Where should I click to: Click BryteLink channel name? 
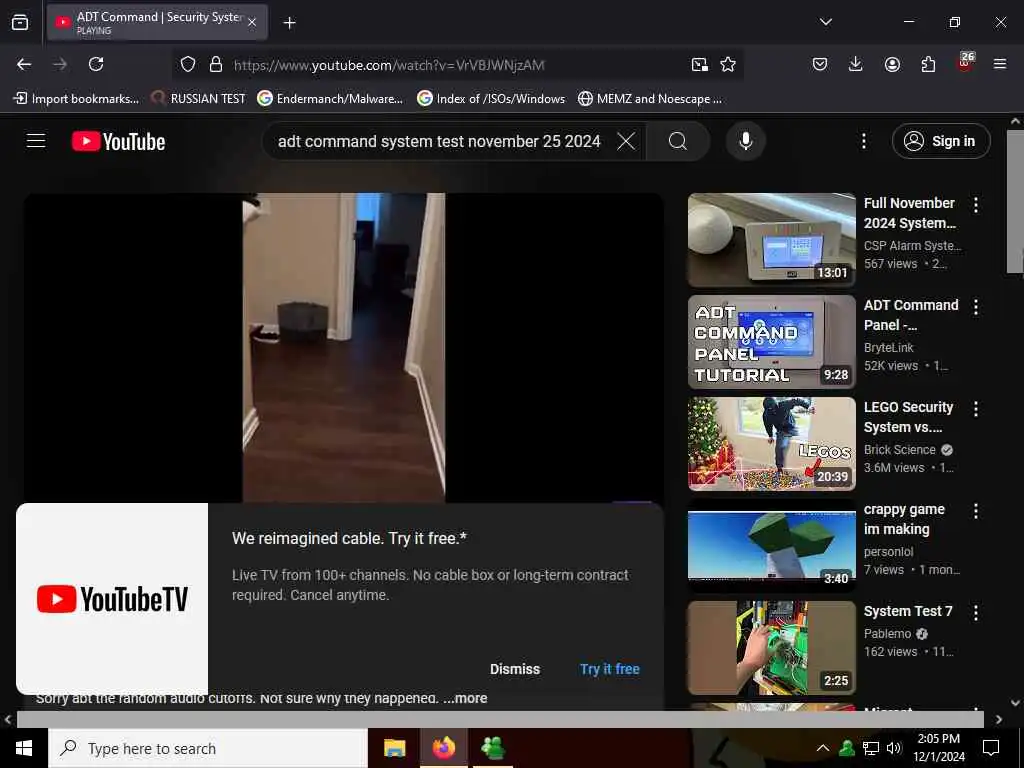pyautogui.click(x=888, y=347)
